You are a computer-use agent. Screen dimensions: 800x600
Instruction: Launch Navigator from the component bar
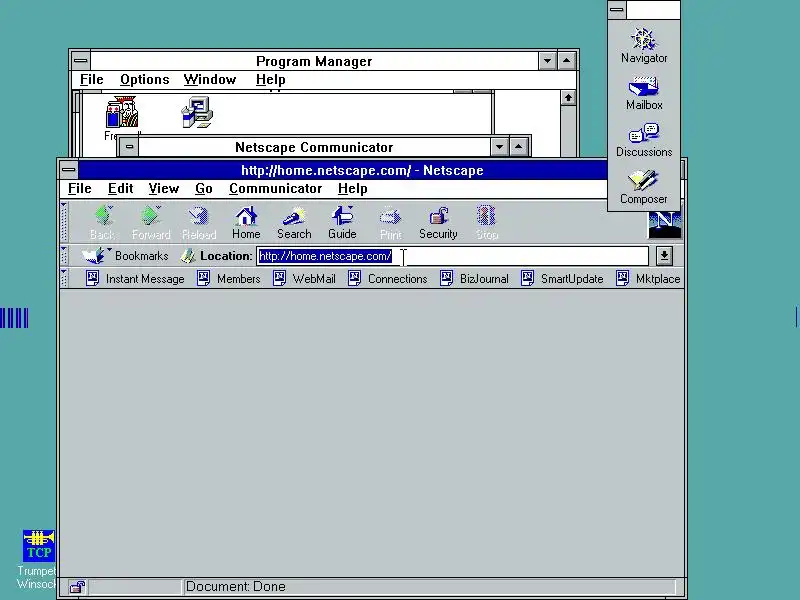tap(644, 46)
